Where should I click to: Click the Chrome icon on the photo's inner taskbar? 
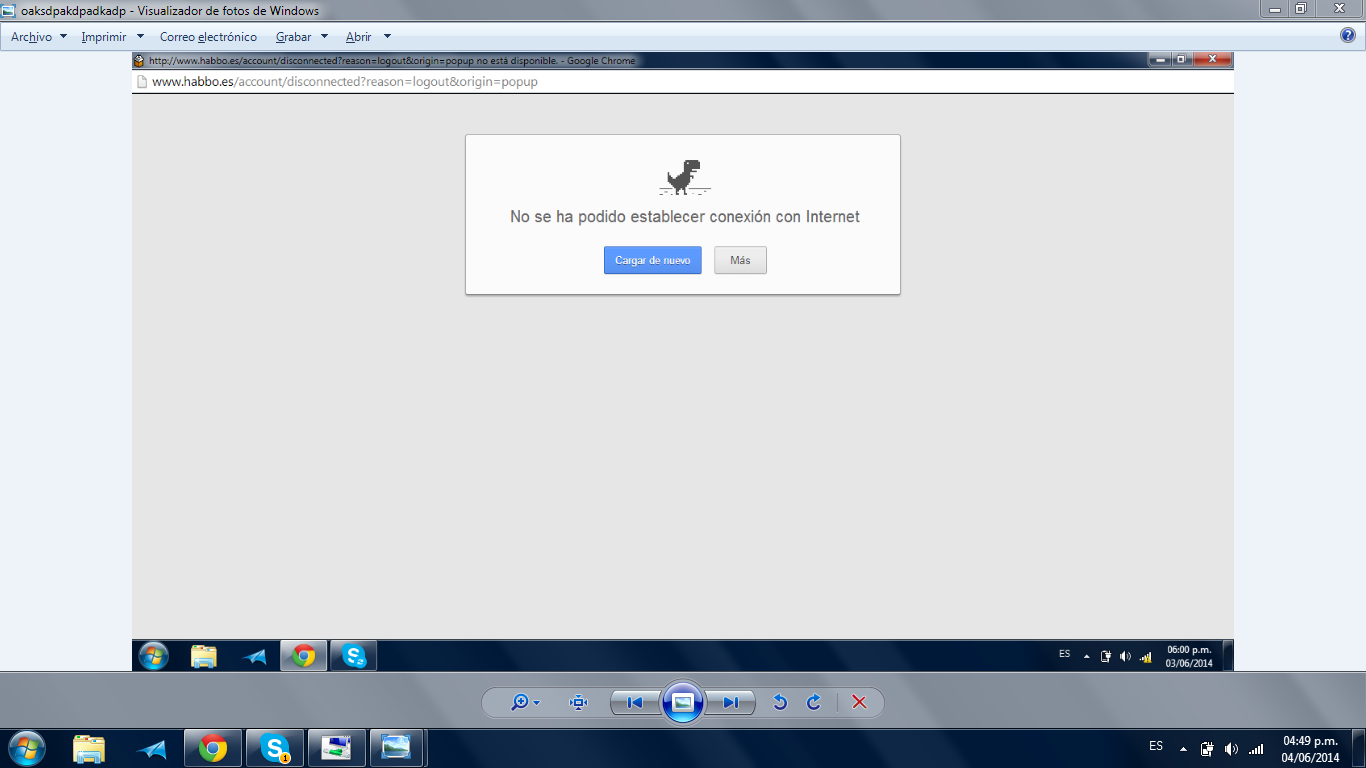click(x=304, y=656)
